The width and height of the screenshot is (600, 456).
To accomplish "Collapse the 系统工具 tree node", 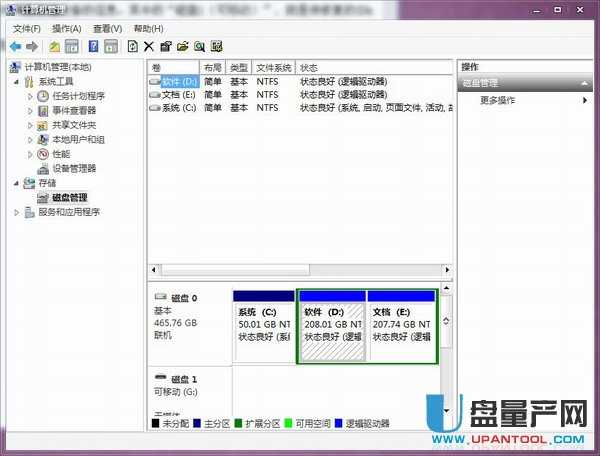I will (x=17, y=82).
